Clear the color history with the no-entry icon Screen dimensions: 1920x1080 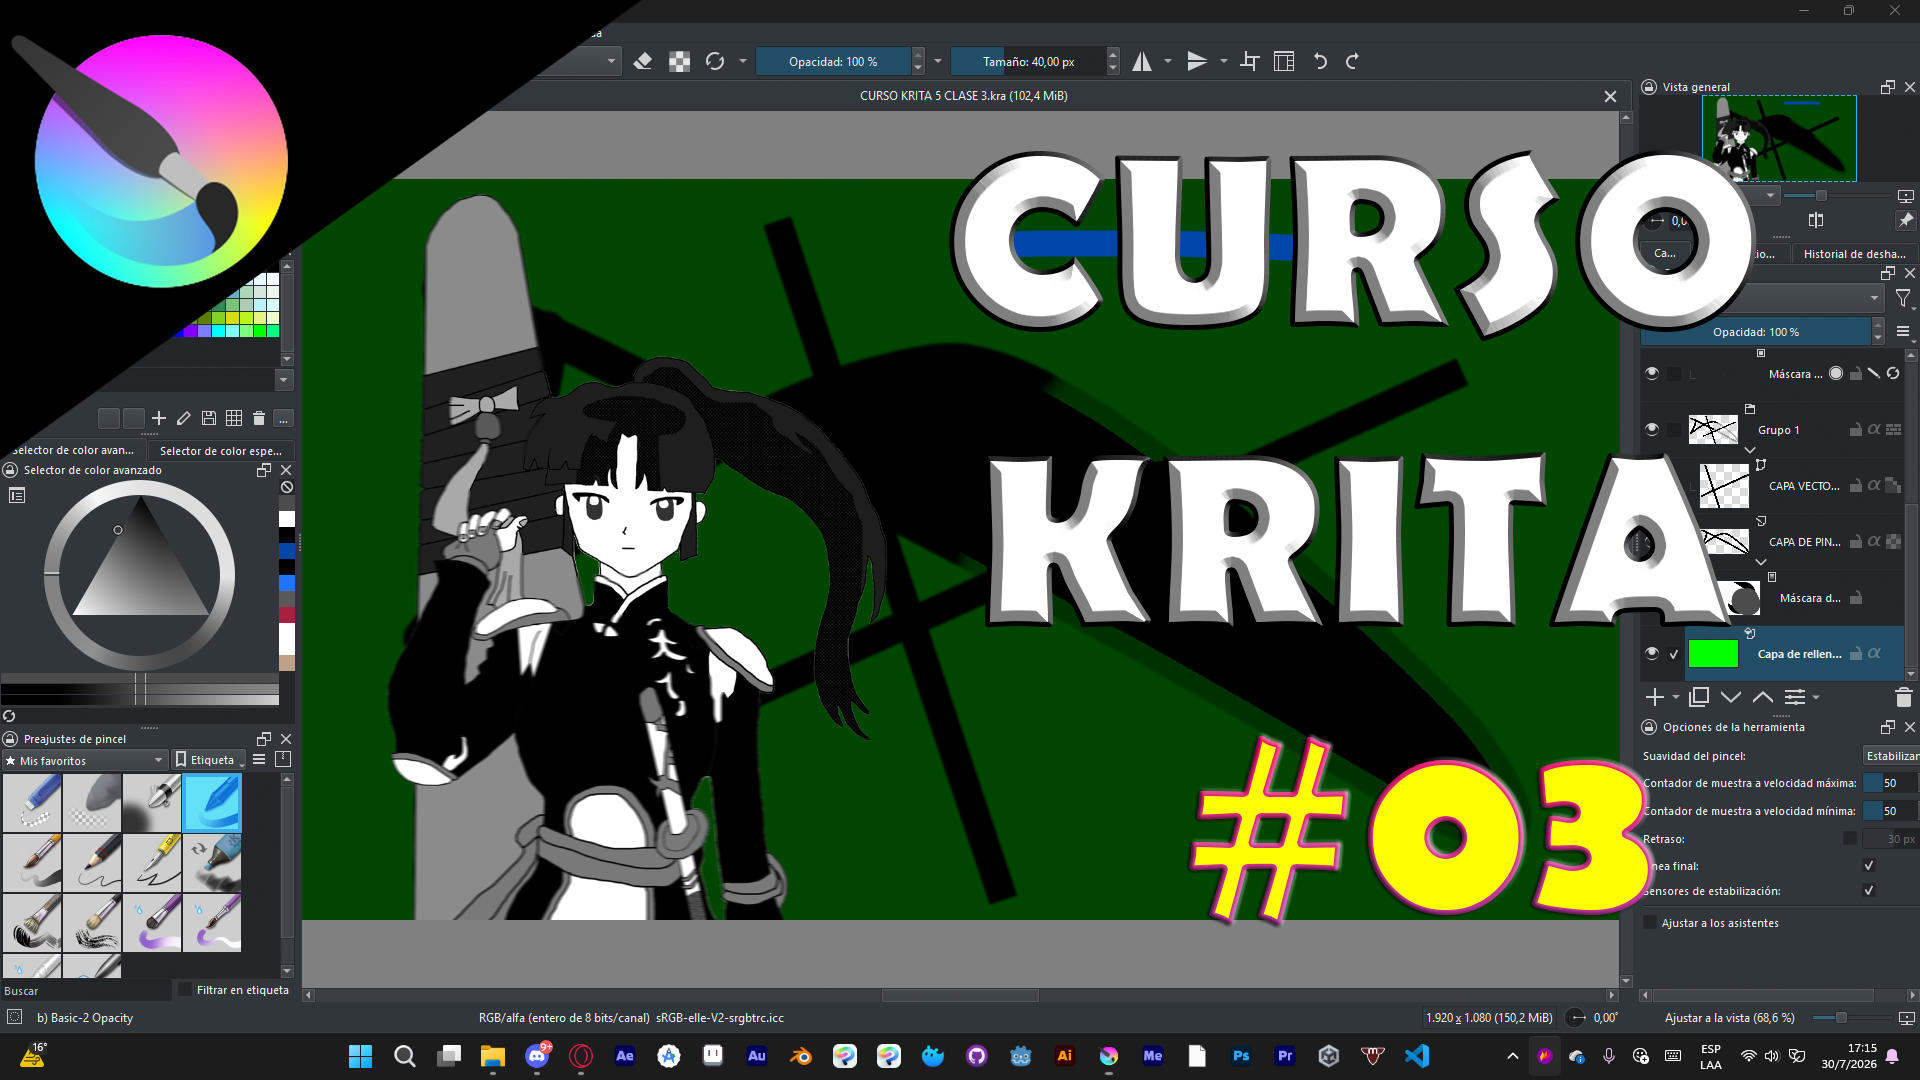coord(287,487)
